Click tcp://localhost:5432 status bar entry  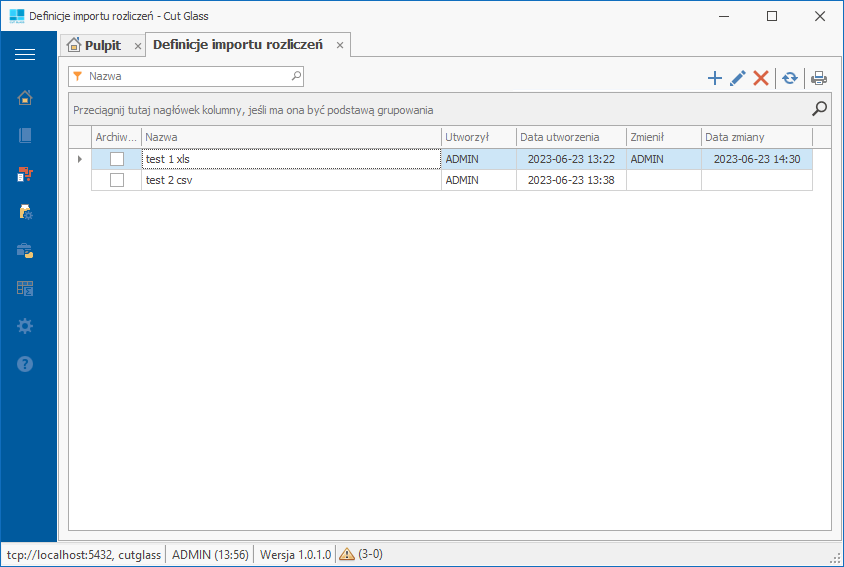pyautogui.click(x=83, y=555)
